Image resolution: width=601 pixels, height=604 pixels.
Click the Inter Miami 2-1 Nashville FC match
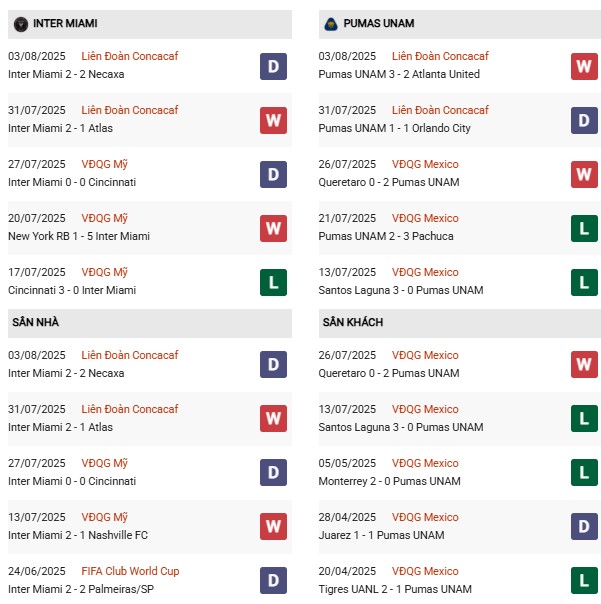[77, 535]
